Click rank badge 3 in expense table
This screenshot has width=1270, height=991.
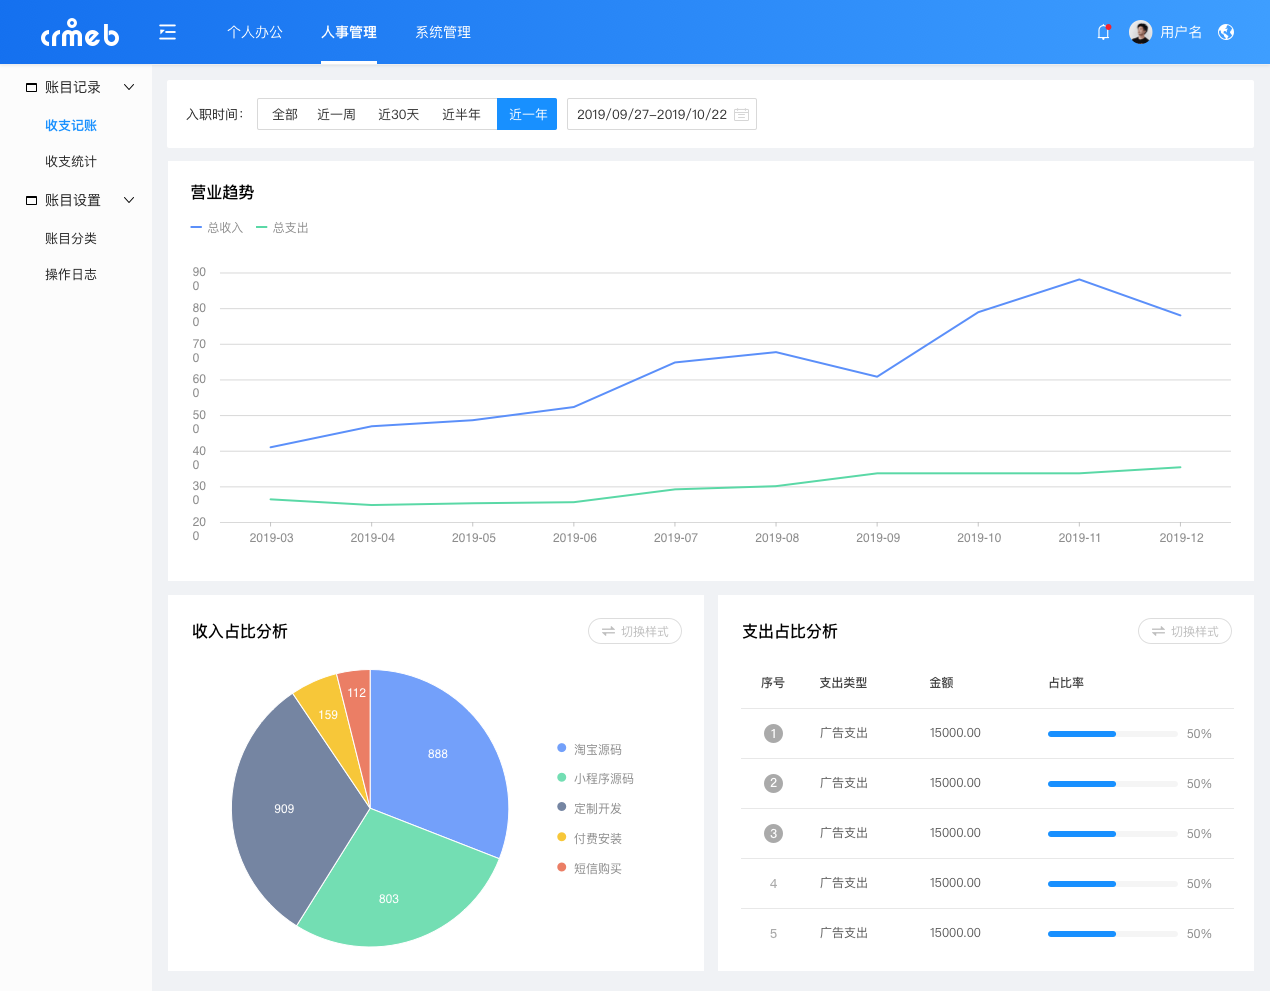pos(773,834)
